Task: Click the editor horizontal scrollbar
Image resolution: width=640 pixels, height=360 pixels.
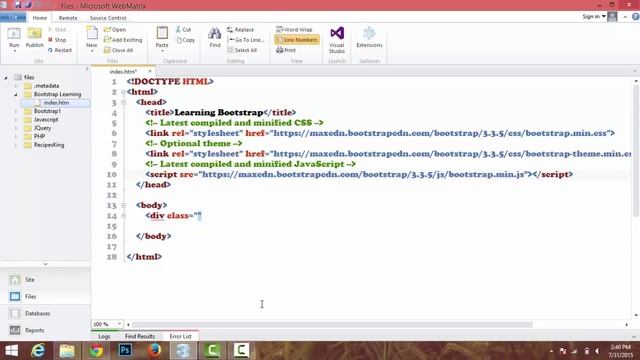Action: click(x=332, y=324)
